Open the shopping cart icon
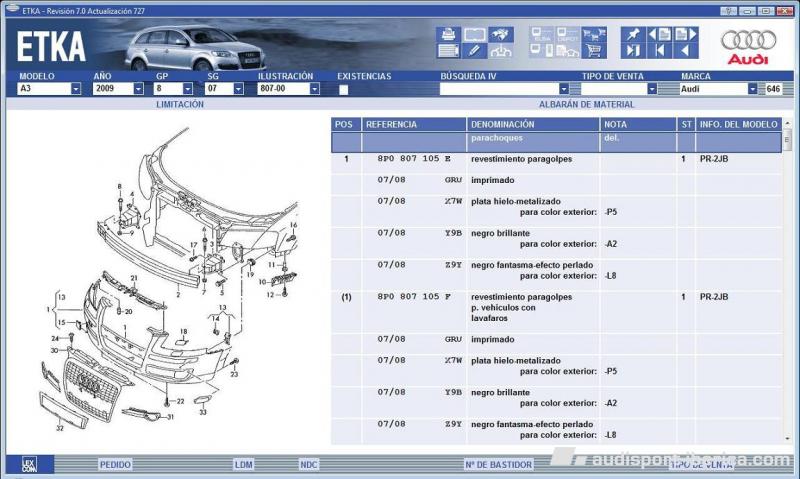The image size is (800, 479). pos(594,50)
